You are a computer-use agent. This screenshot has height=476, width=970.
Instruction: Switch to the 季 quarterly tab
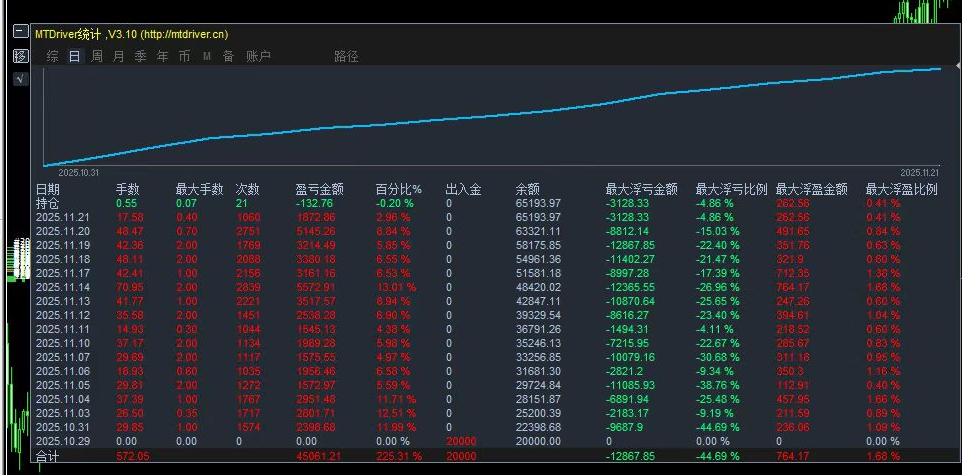coord(140,56)
